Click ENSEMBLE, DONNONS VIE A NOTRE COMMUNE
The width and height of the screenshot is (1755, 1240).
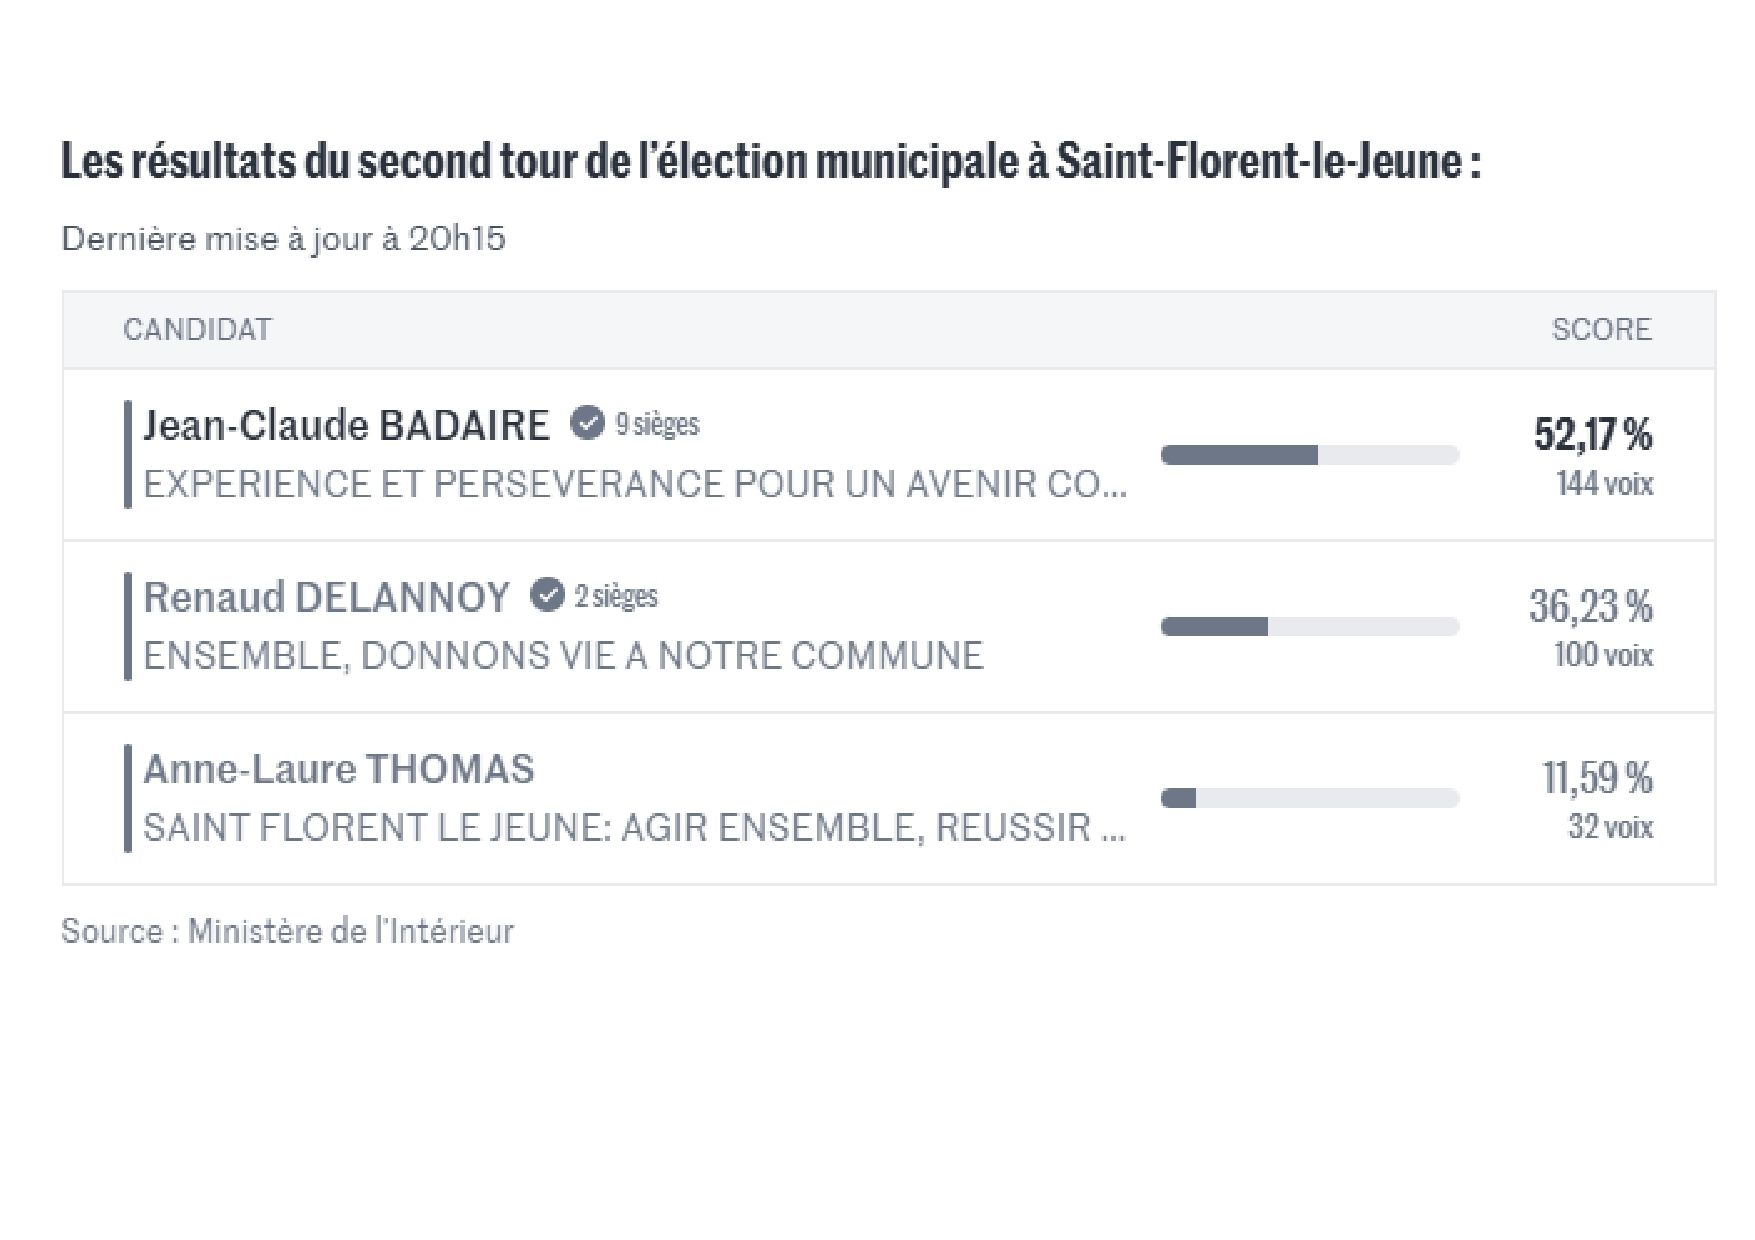[x=563, y=656]
